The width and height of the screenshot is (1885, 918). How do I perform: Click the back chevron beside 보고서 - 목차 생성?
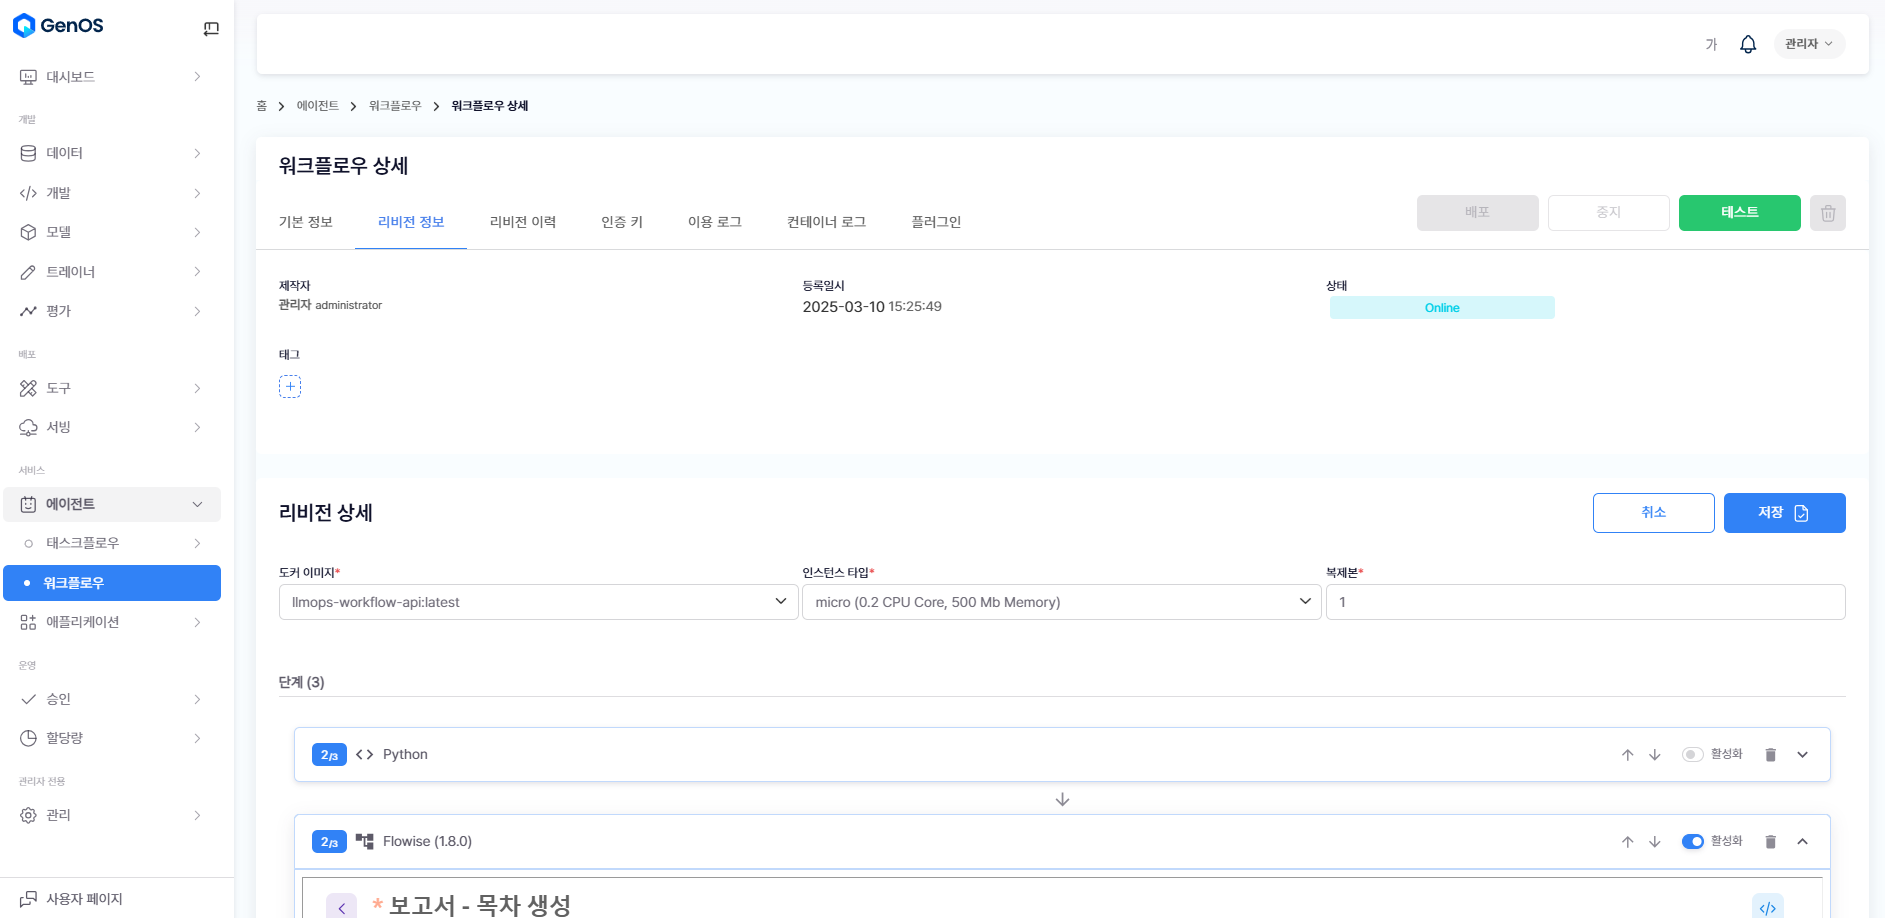[x=341, y=907]
